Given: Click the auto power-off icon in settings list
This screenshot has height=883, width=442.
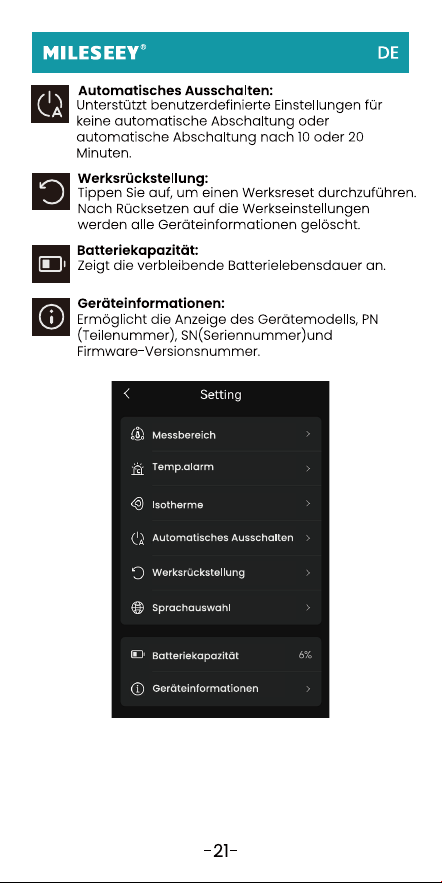Looking at the screenshot, I should pyautogui.click(x=137, y=538).
